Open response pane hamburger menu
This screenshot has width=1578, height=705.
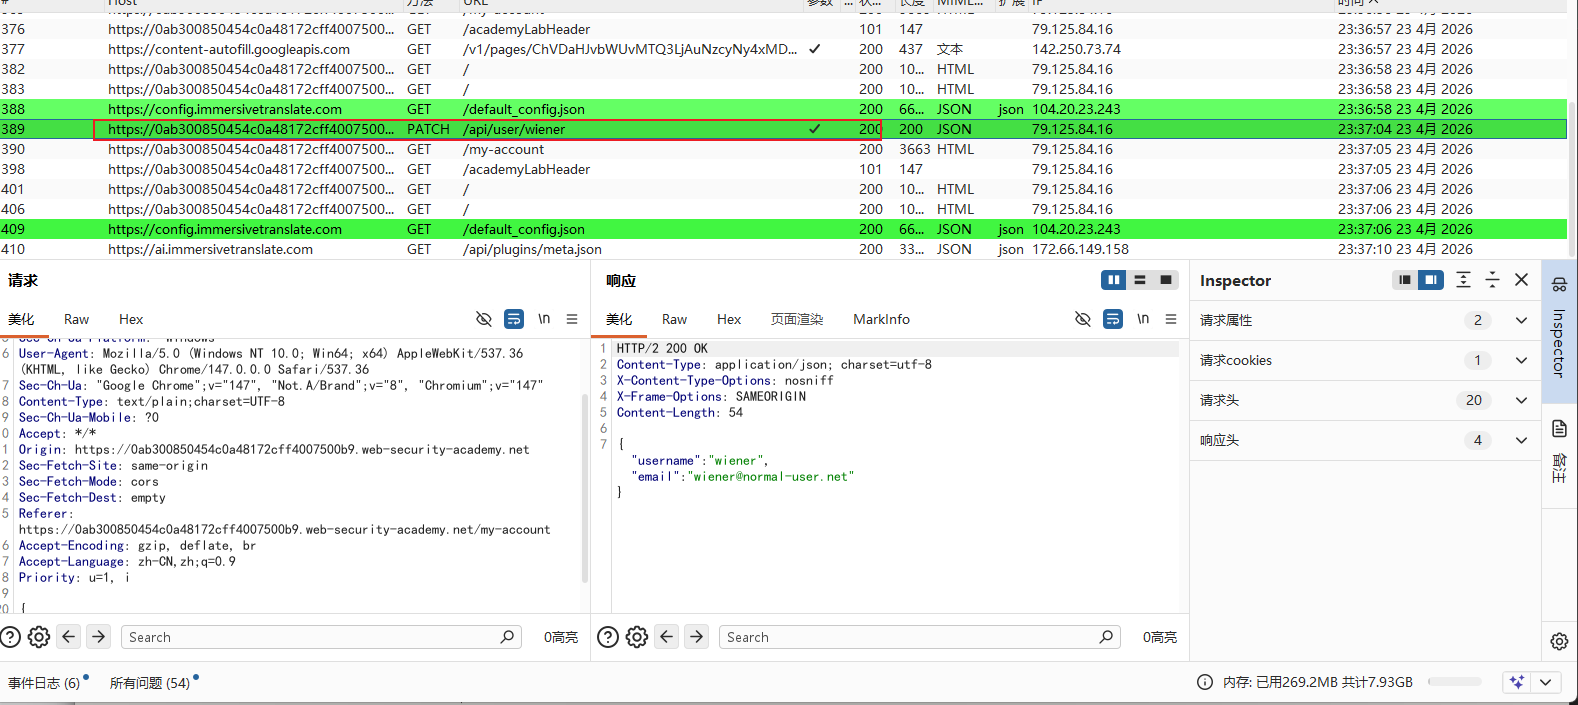pyautogui.click(x=1171, y=319)
